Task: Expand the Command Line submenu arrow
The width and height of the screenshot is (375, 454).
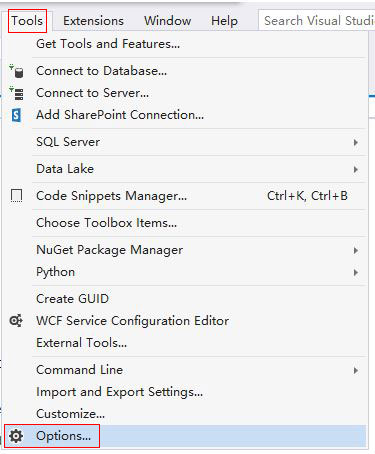Action: coord(356,370)
